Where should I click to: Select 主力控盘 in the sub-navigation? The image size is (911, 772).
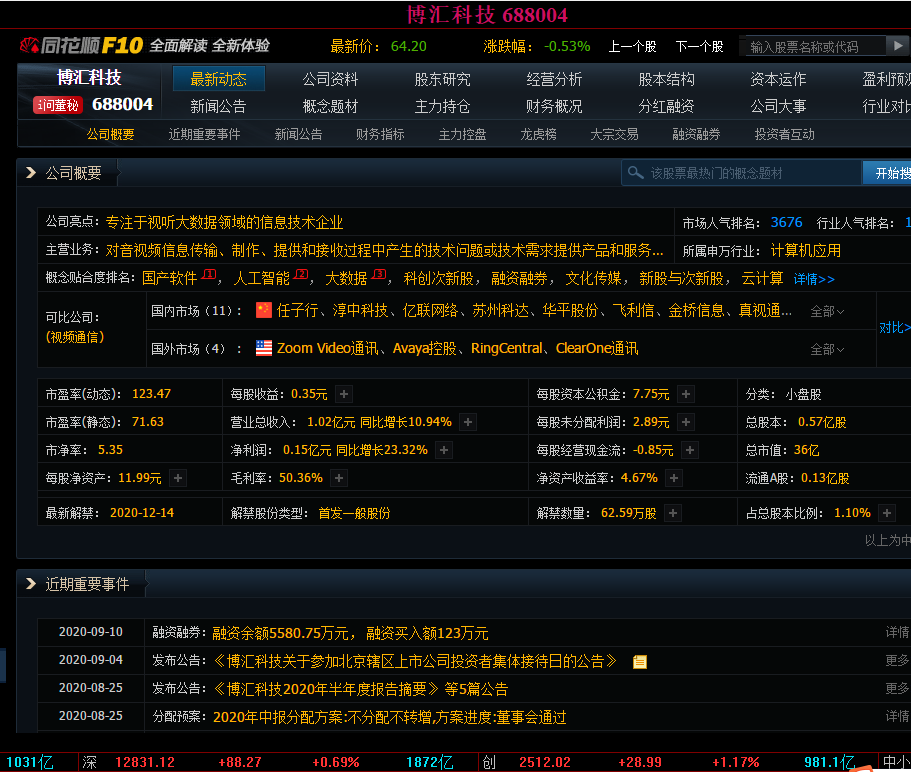click(x=462, y=135)
